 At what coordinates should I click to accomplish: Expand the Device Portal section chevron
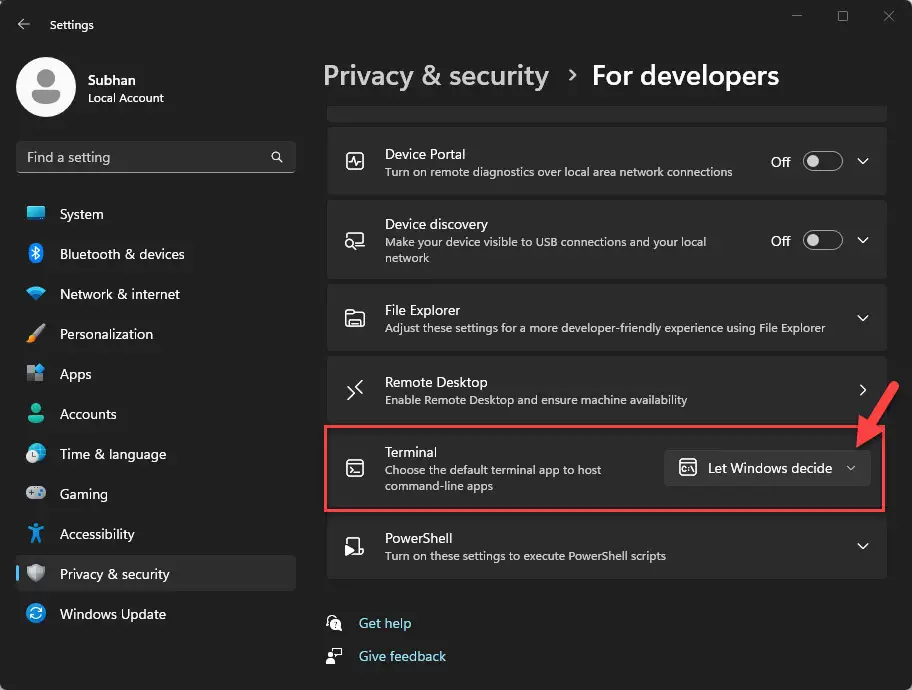[863, 161]
